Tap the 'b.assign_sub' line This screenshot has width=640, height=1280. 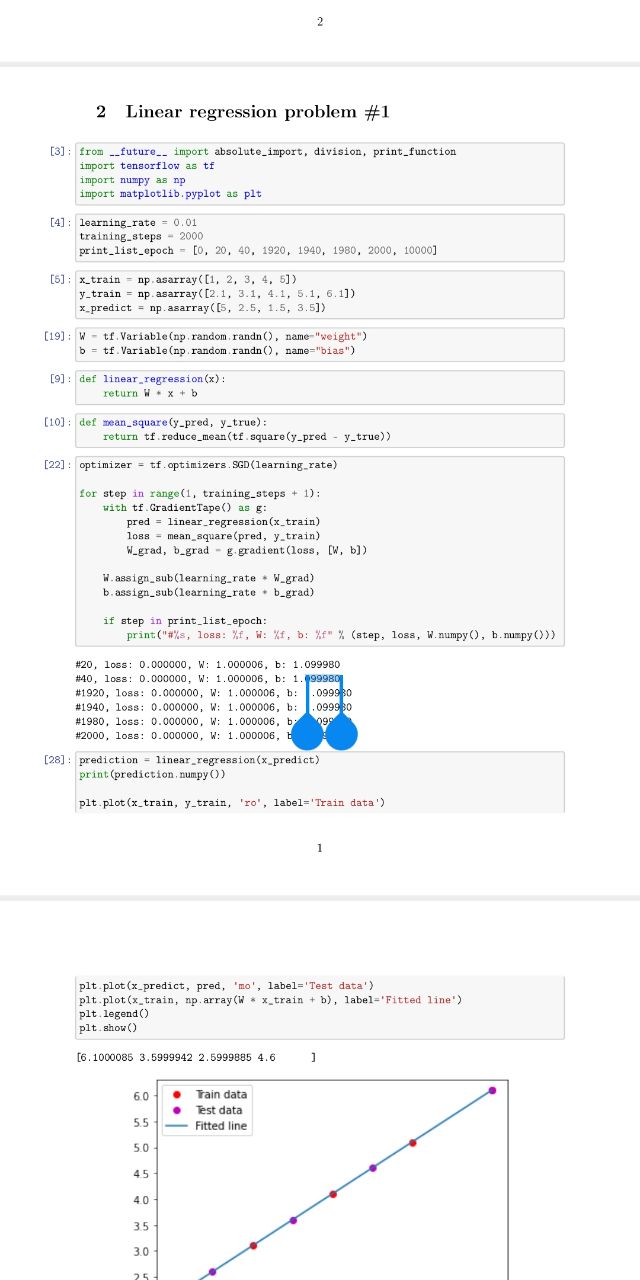[x=209, y=592]
